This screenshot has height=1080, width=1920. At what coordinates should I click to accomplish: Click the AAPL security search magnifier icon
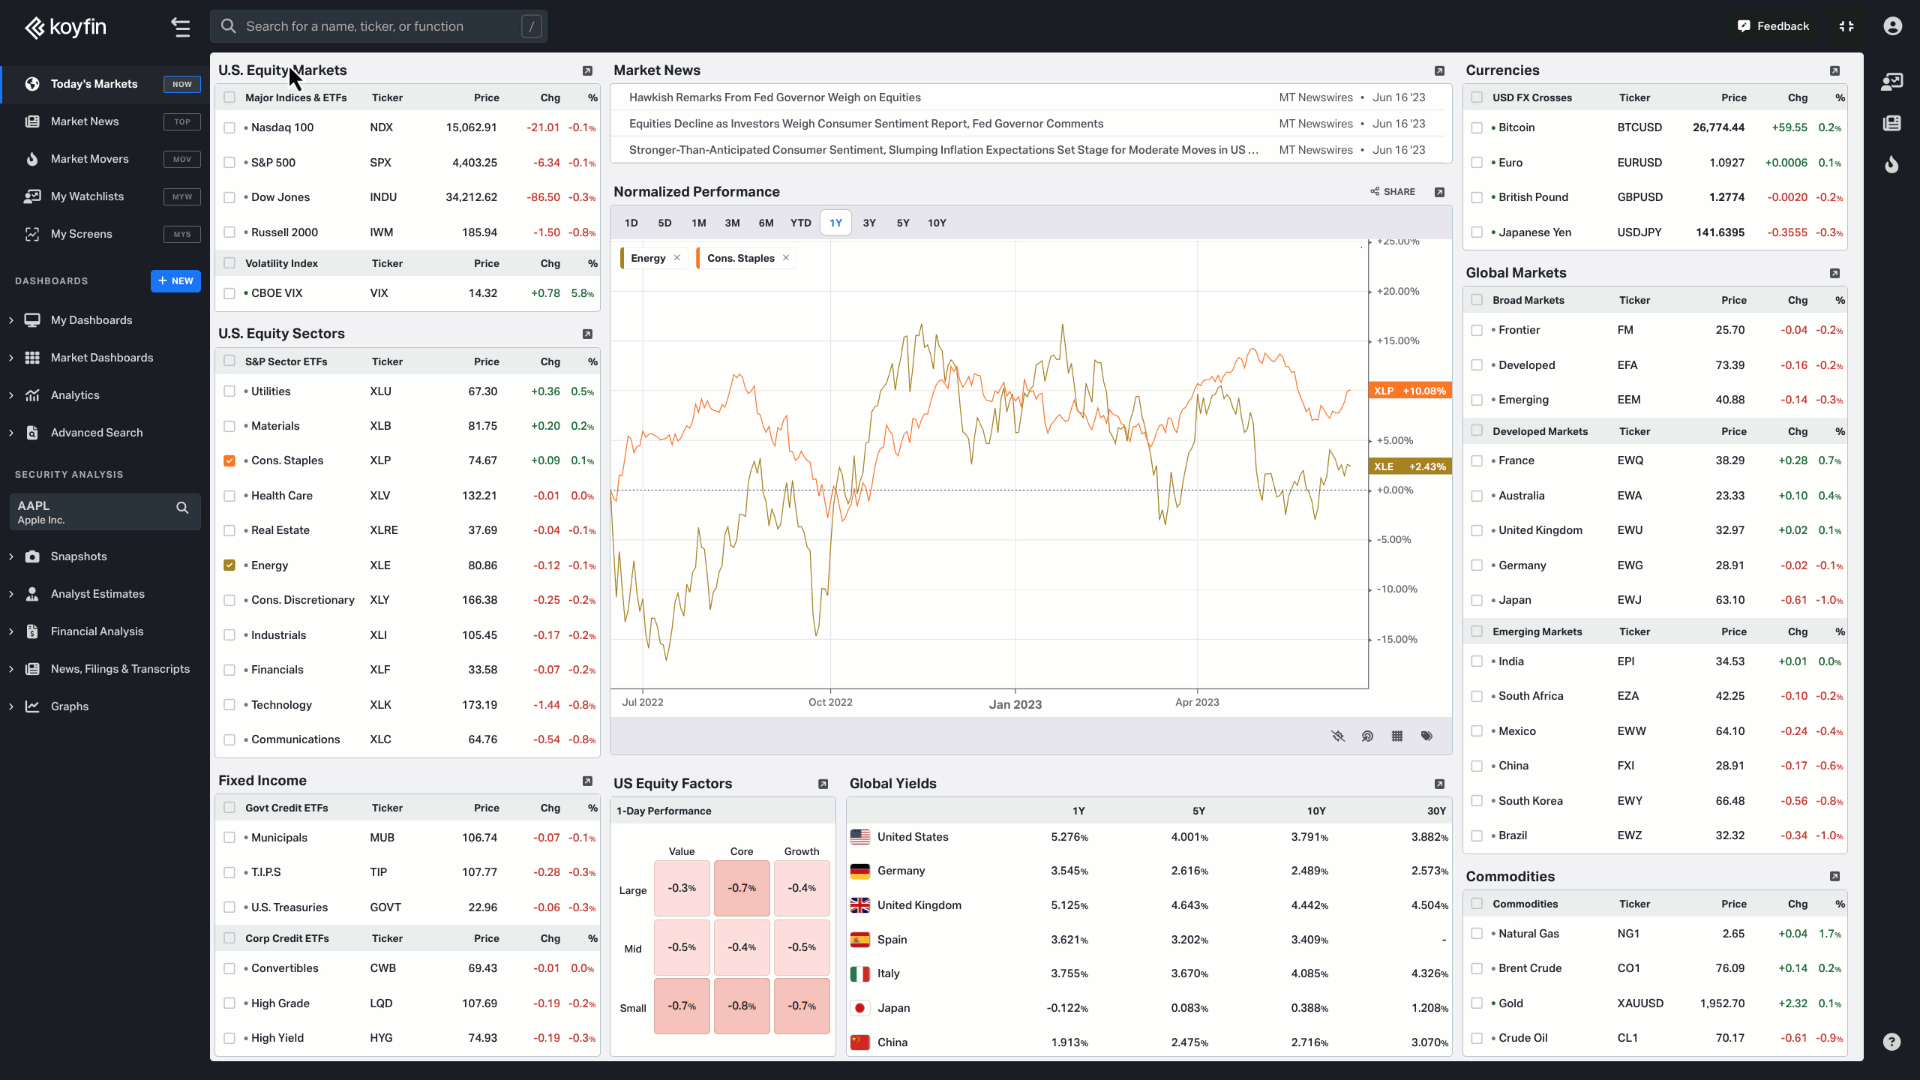coord(182,508)
